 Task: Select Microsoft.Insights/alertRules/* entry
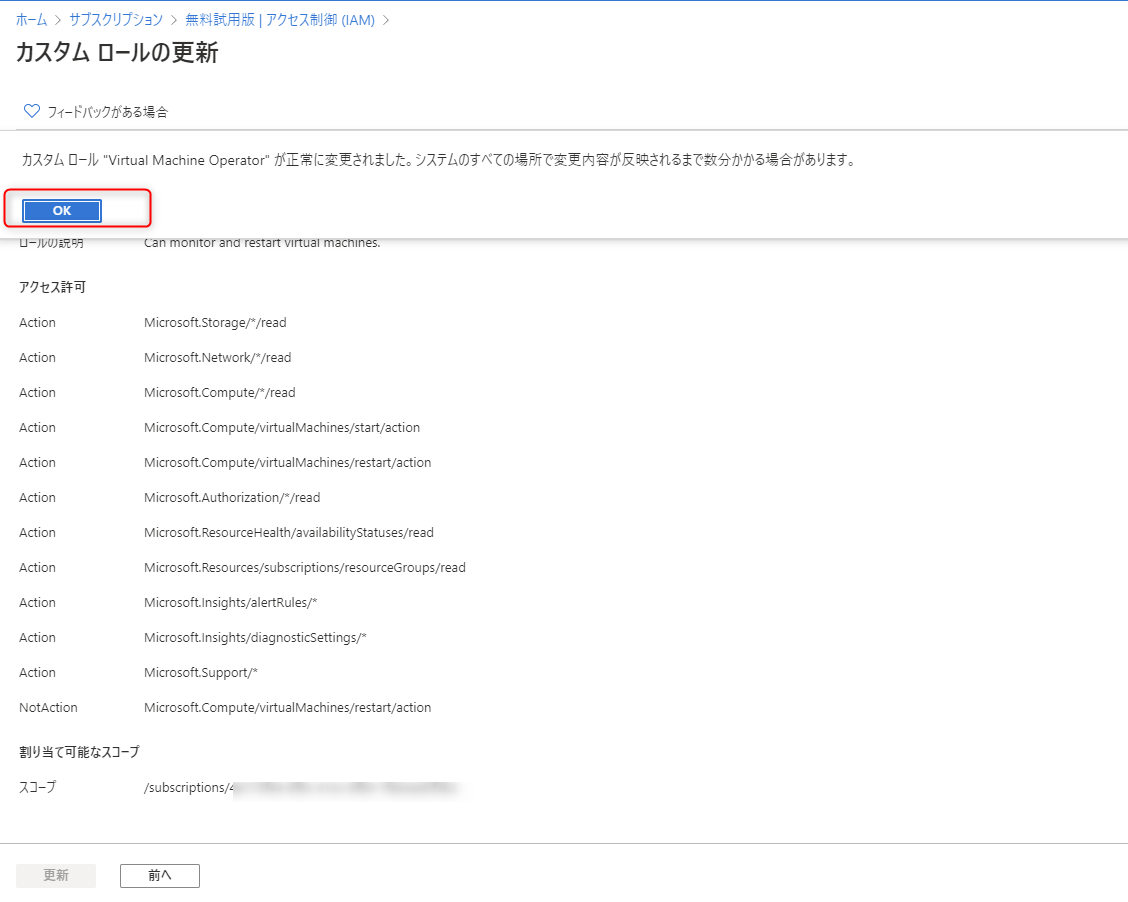230,603
